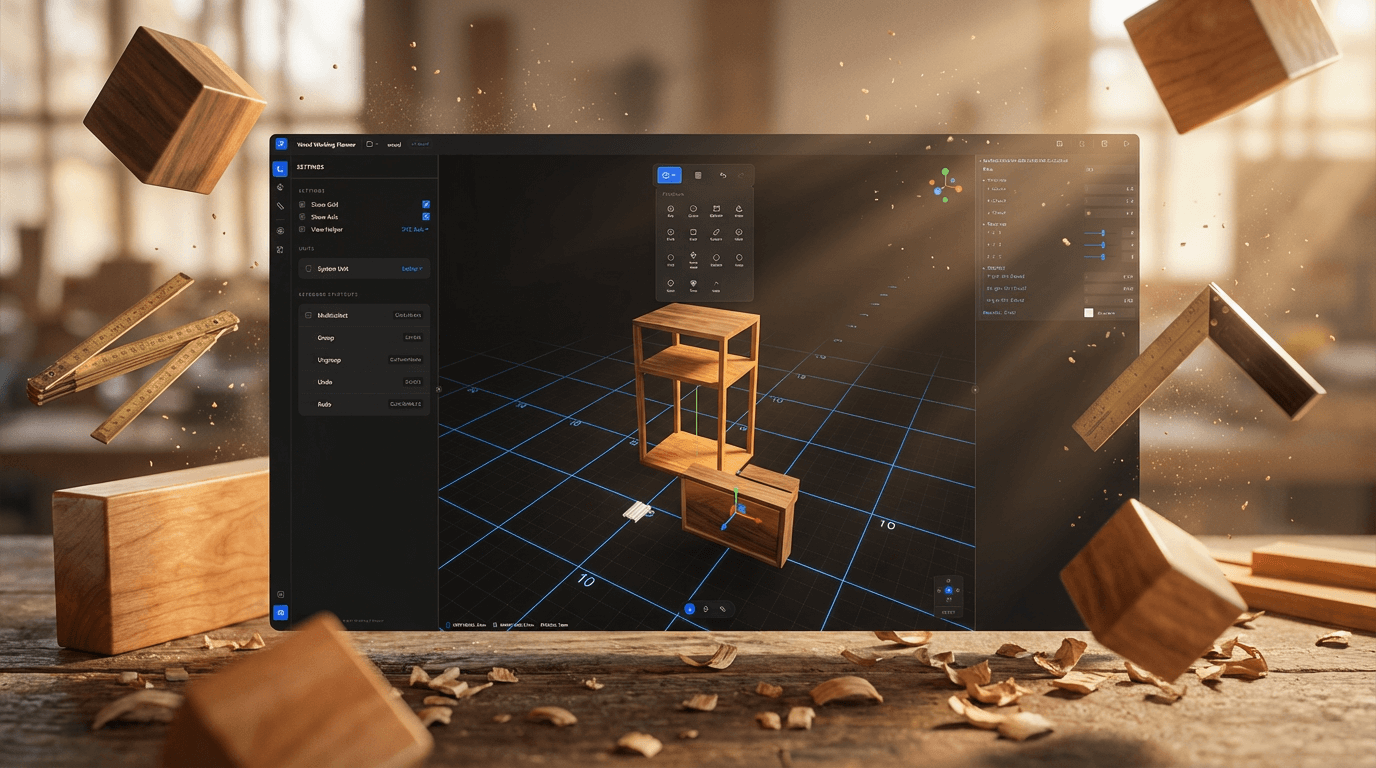
Task: Toggle the Show Axis checkbox
Action: [x=426, y=216]
